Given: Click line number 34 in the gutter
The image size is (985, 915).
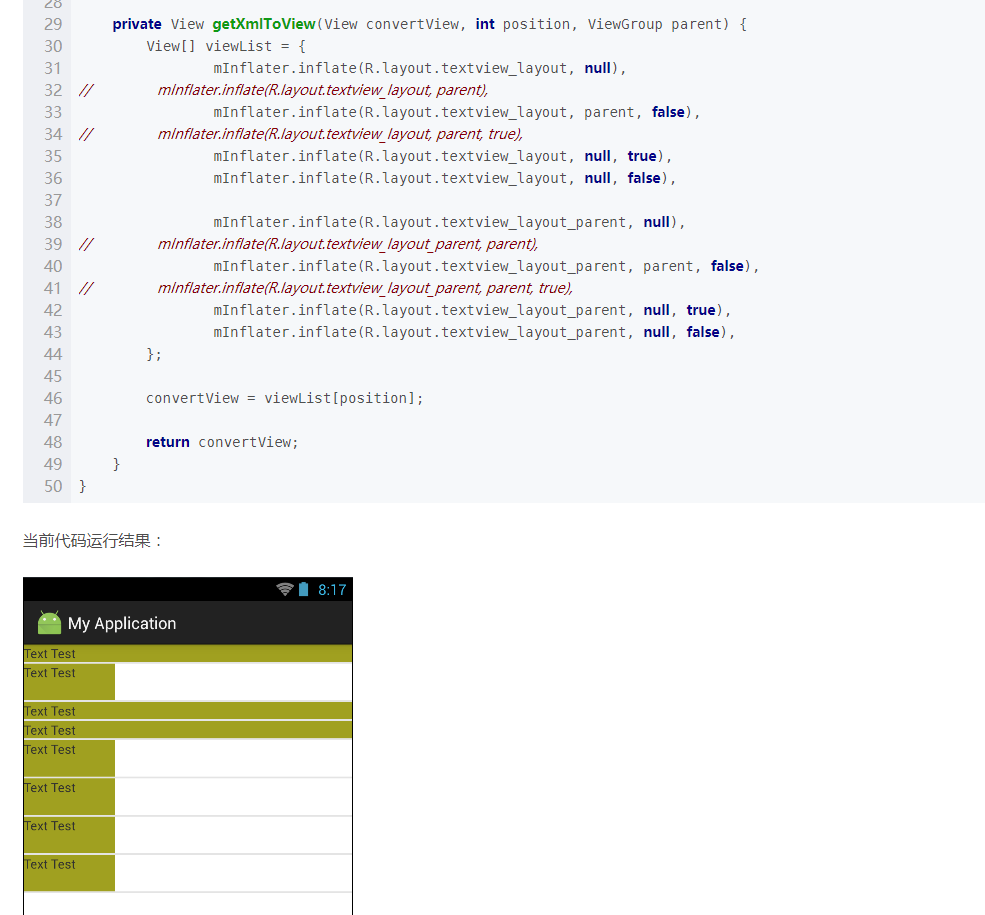Looking at the screenshot, I should click(53, 134).
